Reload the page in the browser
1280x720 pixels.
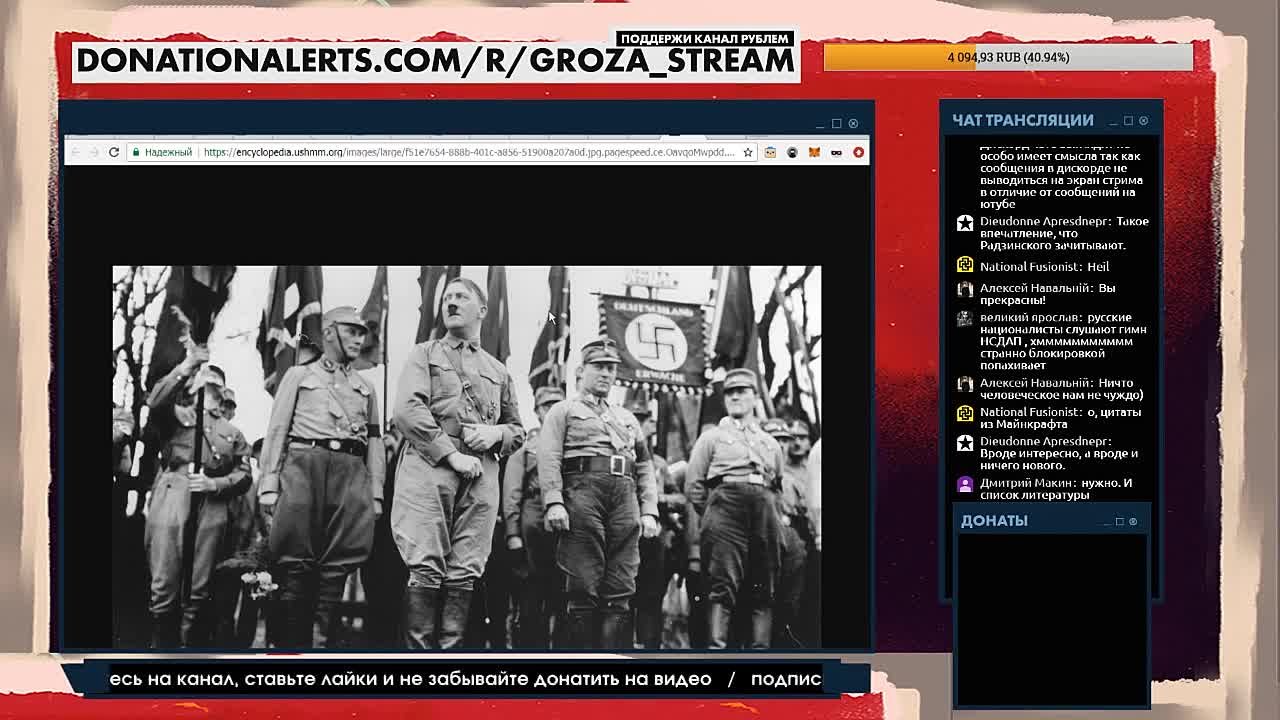(x=114, y=152)
